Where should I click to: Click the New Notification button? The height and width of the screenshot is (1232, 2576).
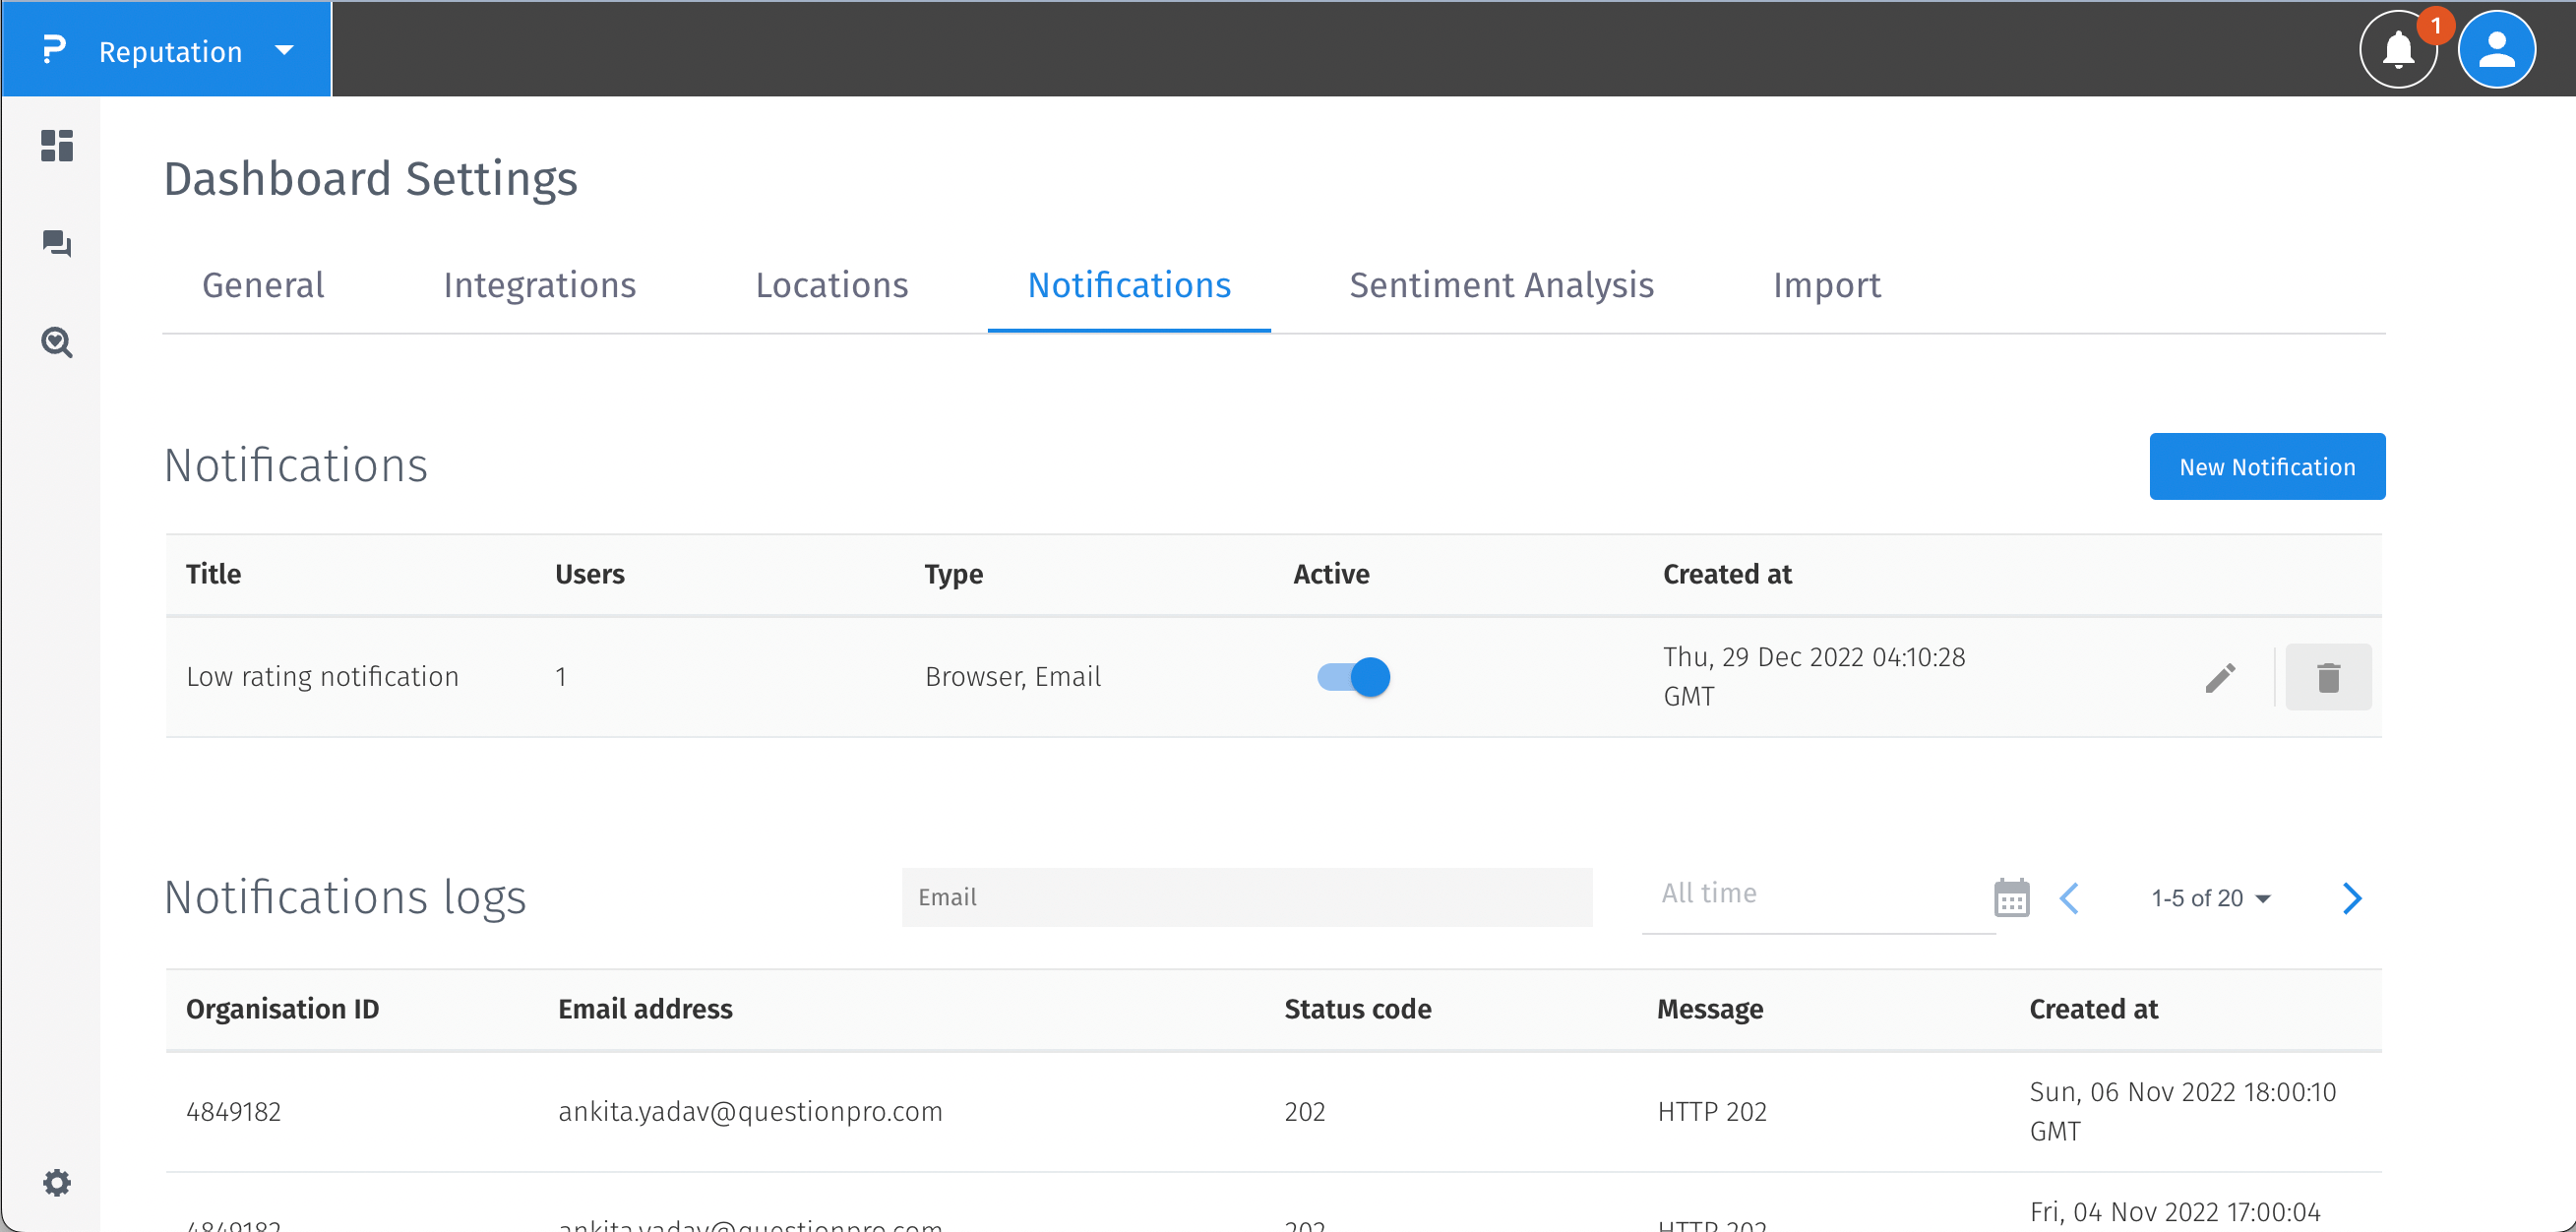(2266, 467)
